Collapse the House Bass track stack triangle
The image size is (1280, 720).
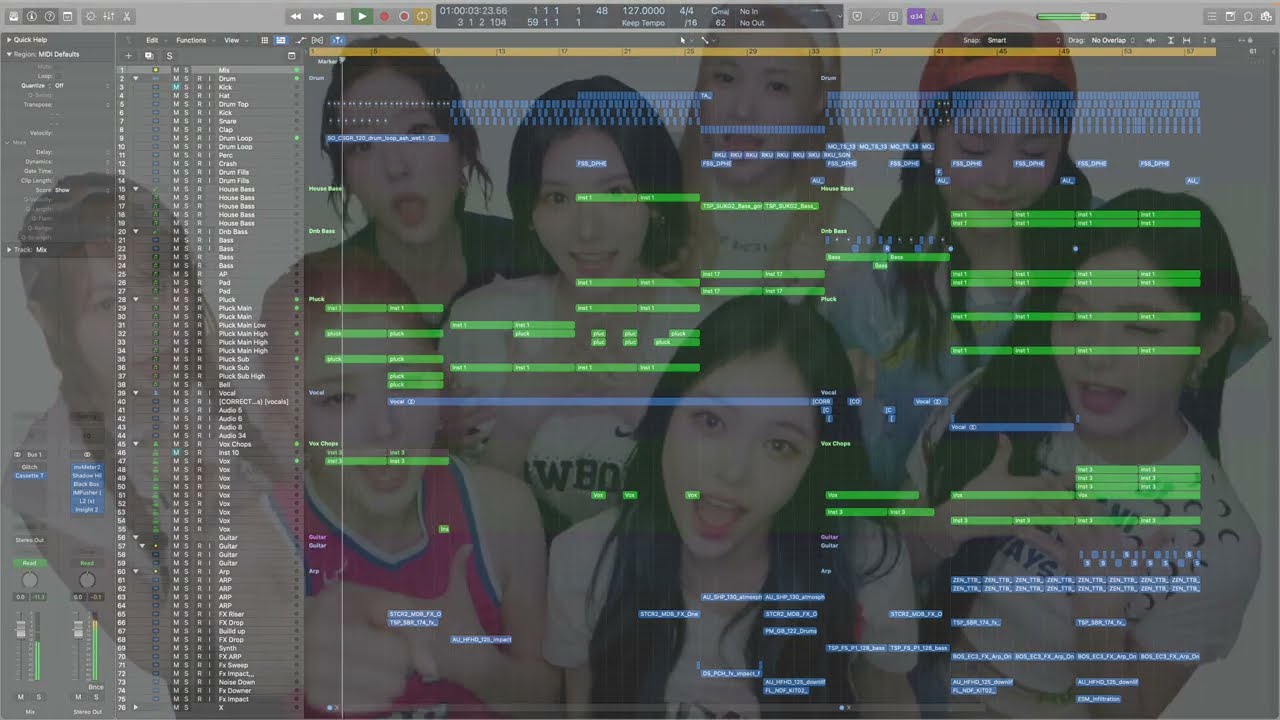click(x=135, y=189)
